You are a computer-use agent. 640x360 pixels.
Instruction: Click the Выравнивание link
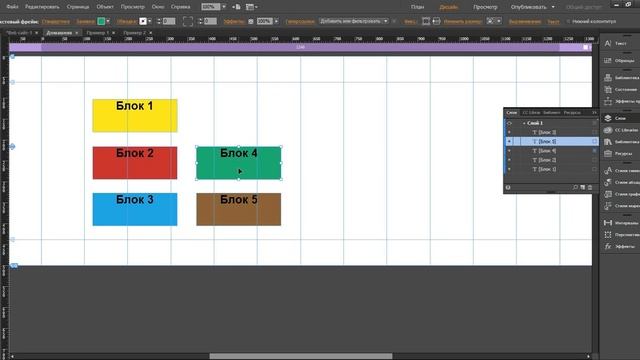point(525,21)
